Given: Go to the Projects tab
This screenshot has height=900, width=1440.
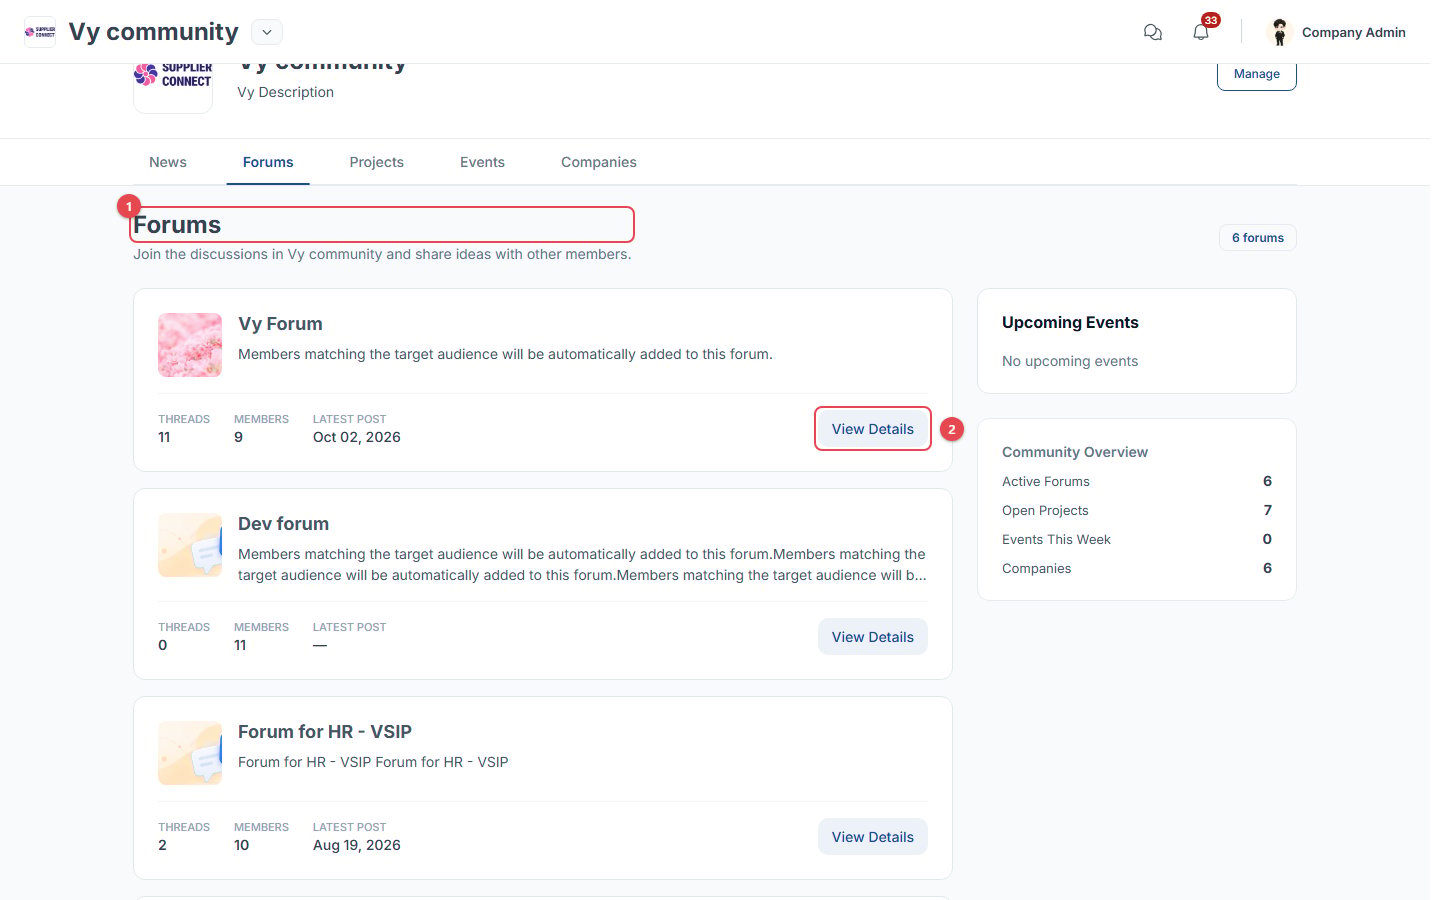Looking at the screenshot, I should point(377,162).
